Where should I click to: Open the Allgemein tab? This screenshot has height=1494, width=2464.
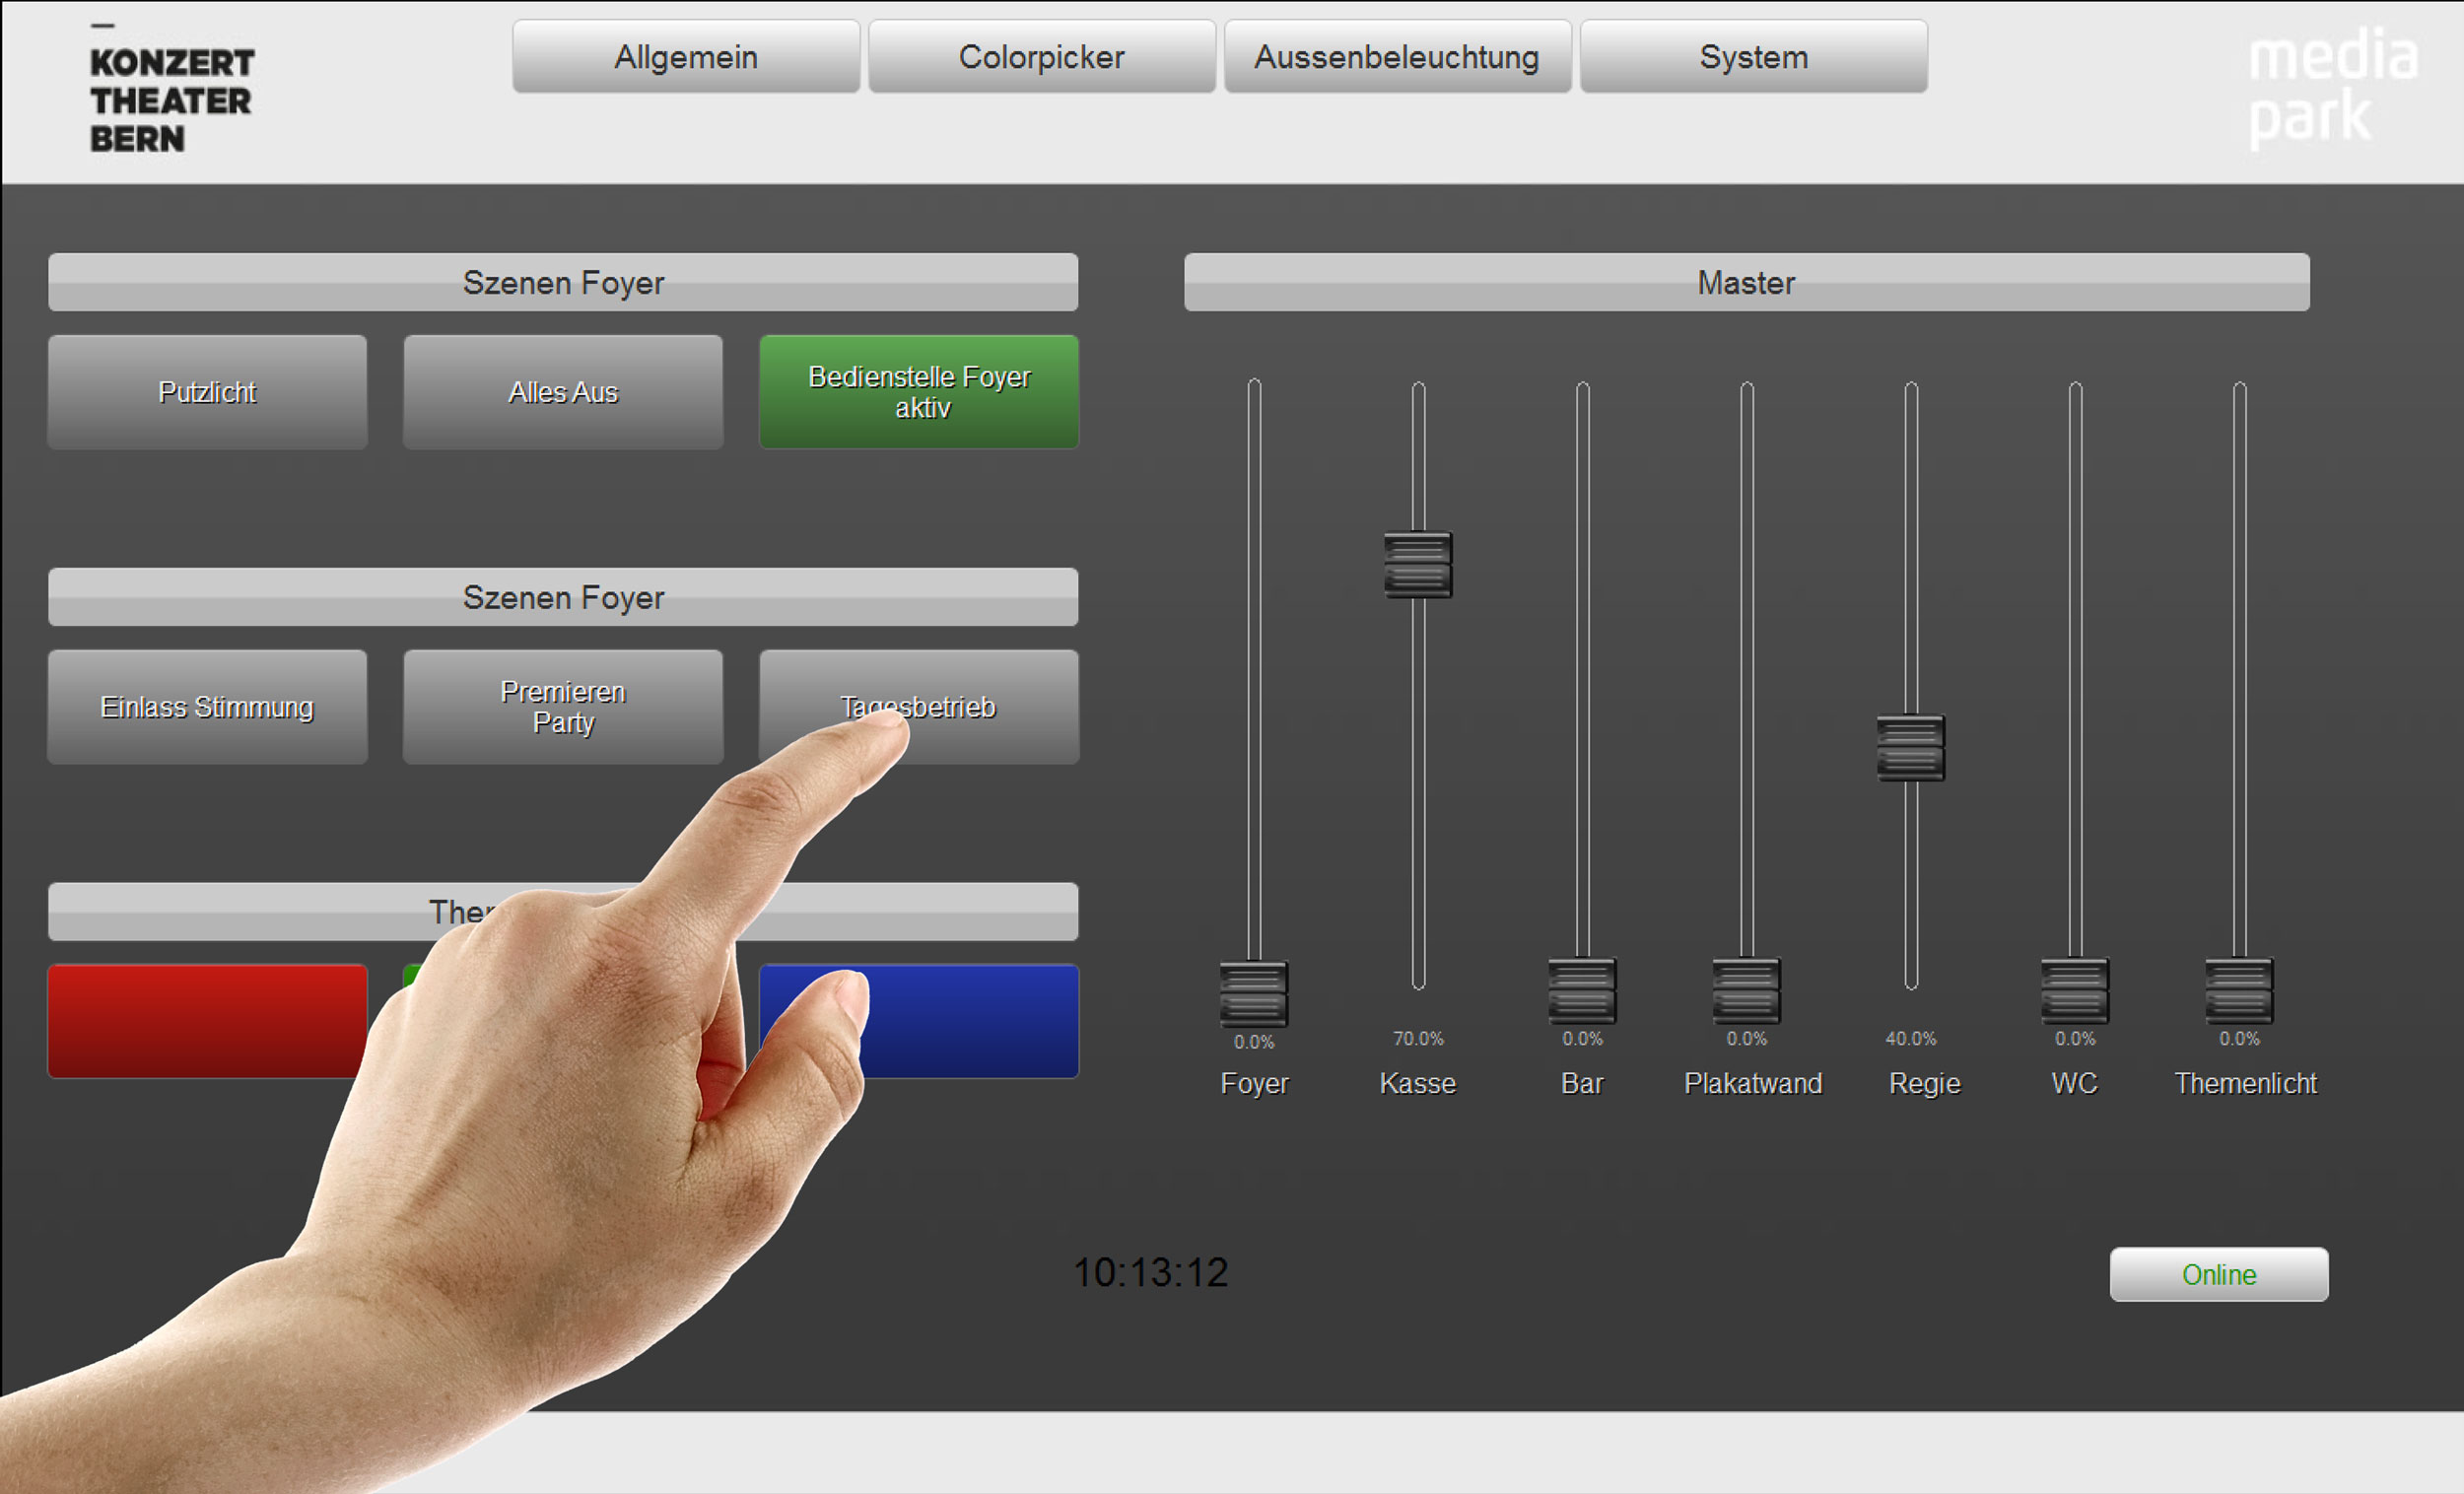point(686,57)
